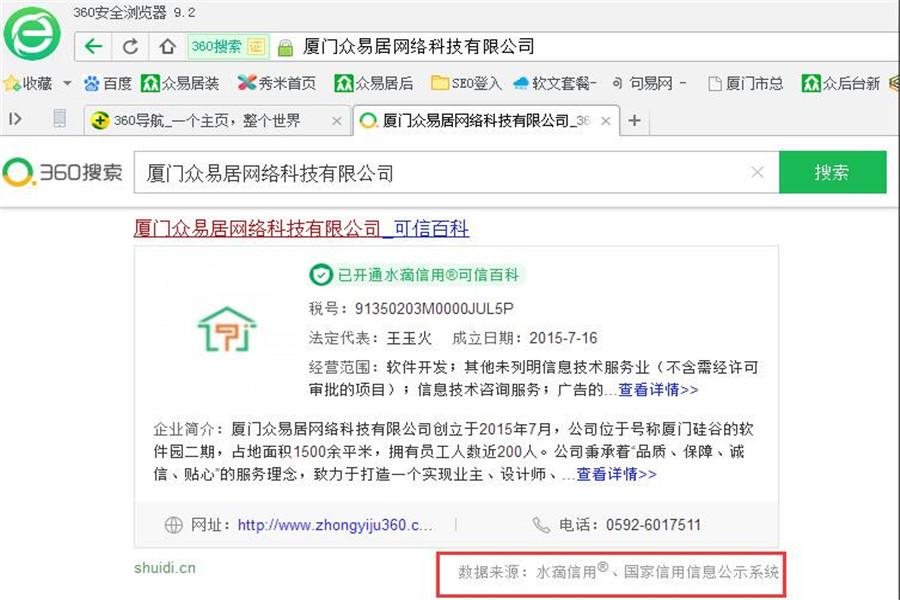Expand the 收藏 favorites dropdown arrow
Screen dimensions: 900x600
67,83
